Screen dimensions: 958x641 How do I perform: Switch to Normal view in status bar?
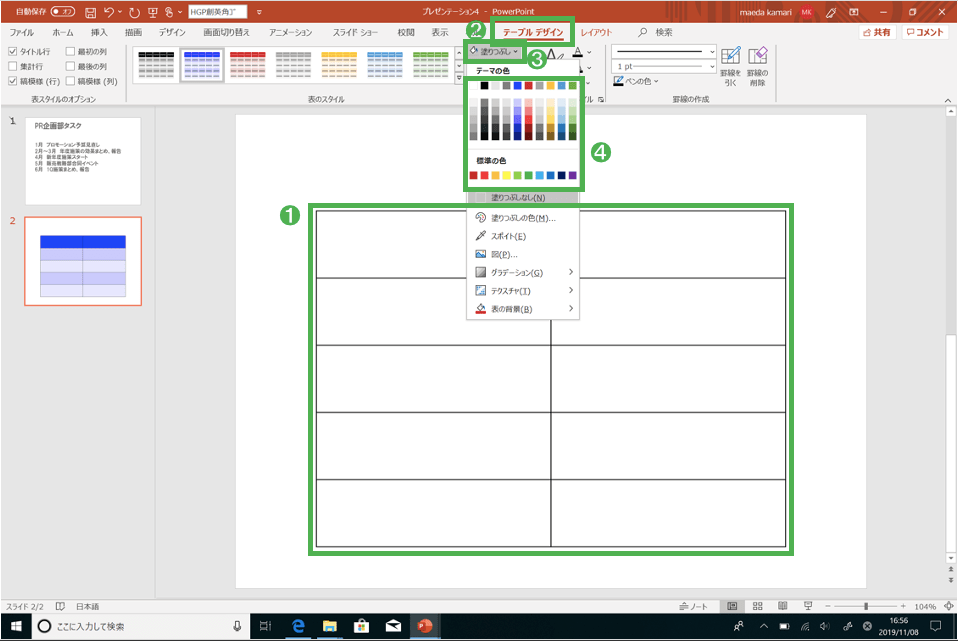tap(732, 606)
